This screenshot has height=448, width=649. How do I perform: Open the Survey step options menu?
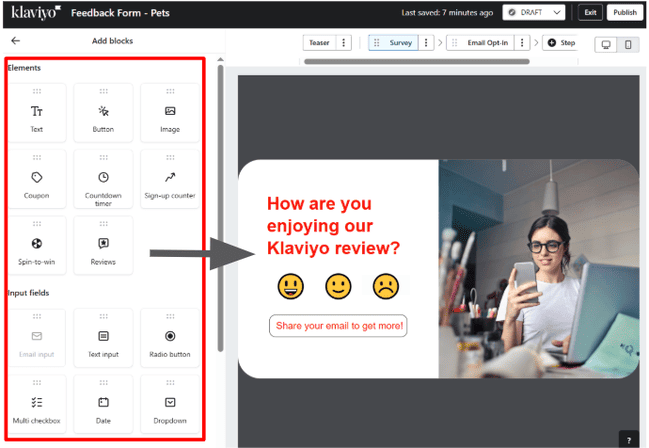point(426,43)
